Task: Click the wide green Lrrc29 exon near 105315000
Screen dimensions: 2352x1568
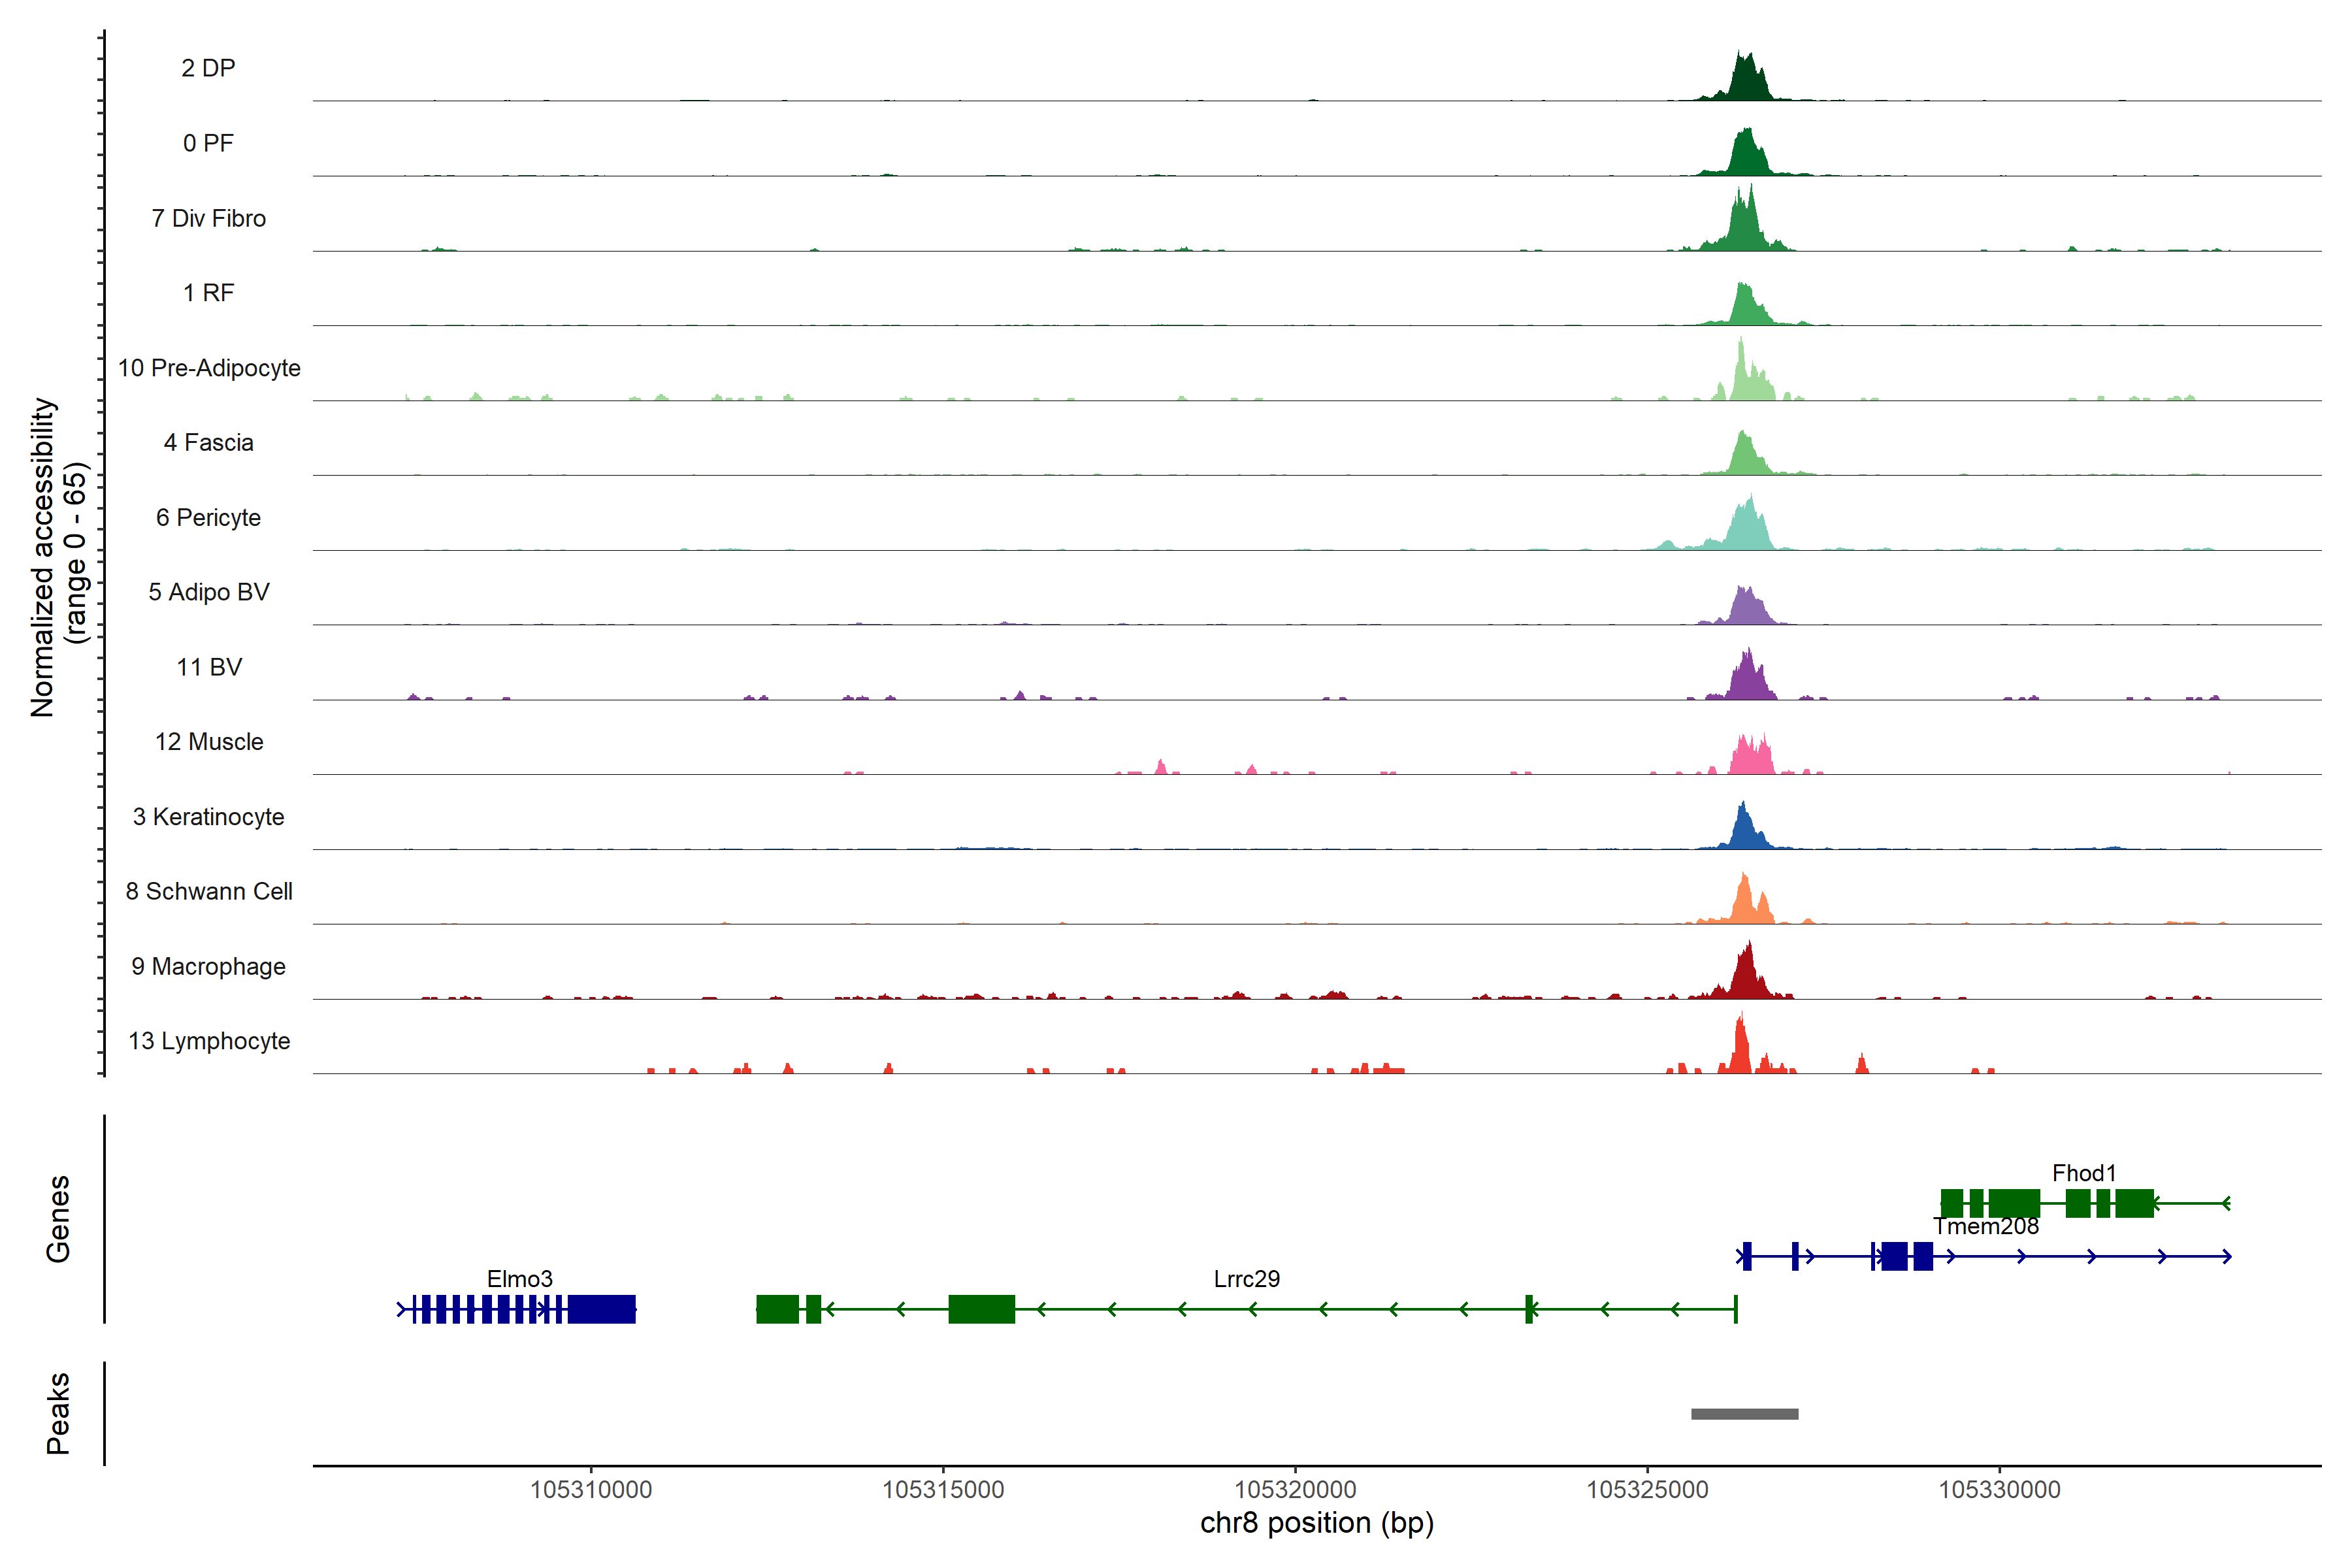Action: pos(981,1309)
